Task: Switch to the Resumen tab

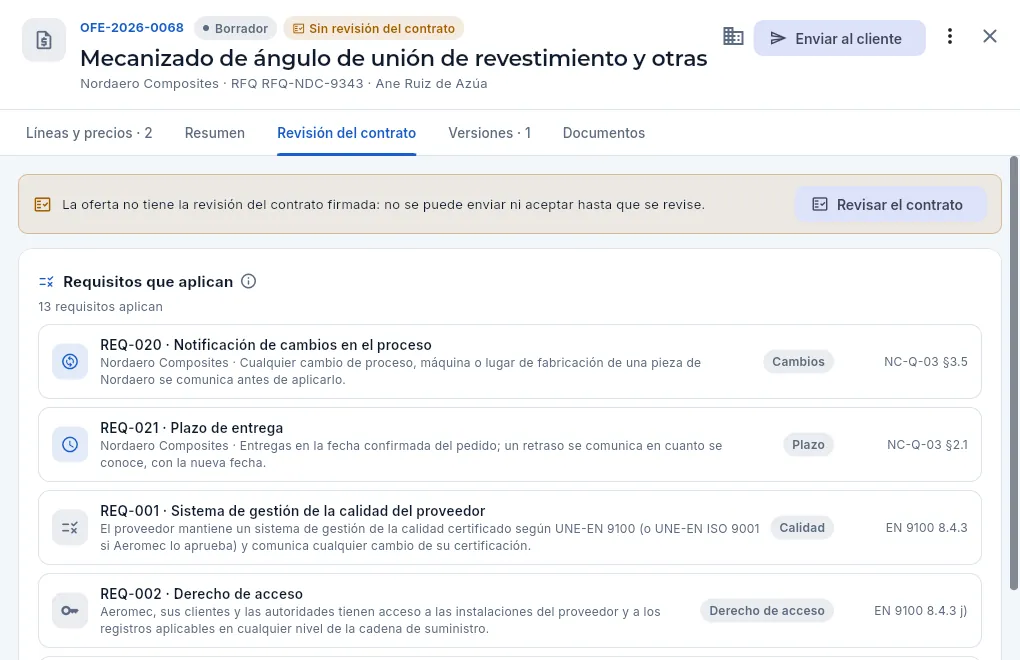Action: click(215, 133)
